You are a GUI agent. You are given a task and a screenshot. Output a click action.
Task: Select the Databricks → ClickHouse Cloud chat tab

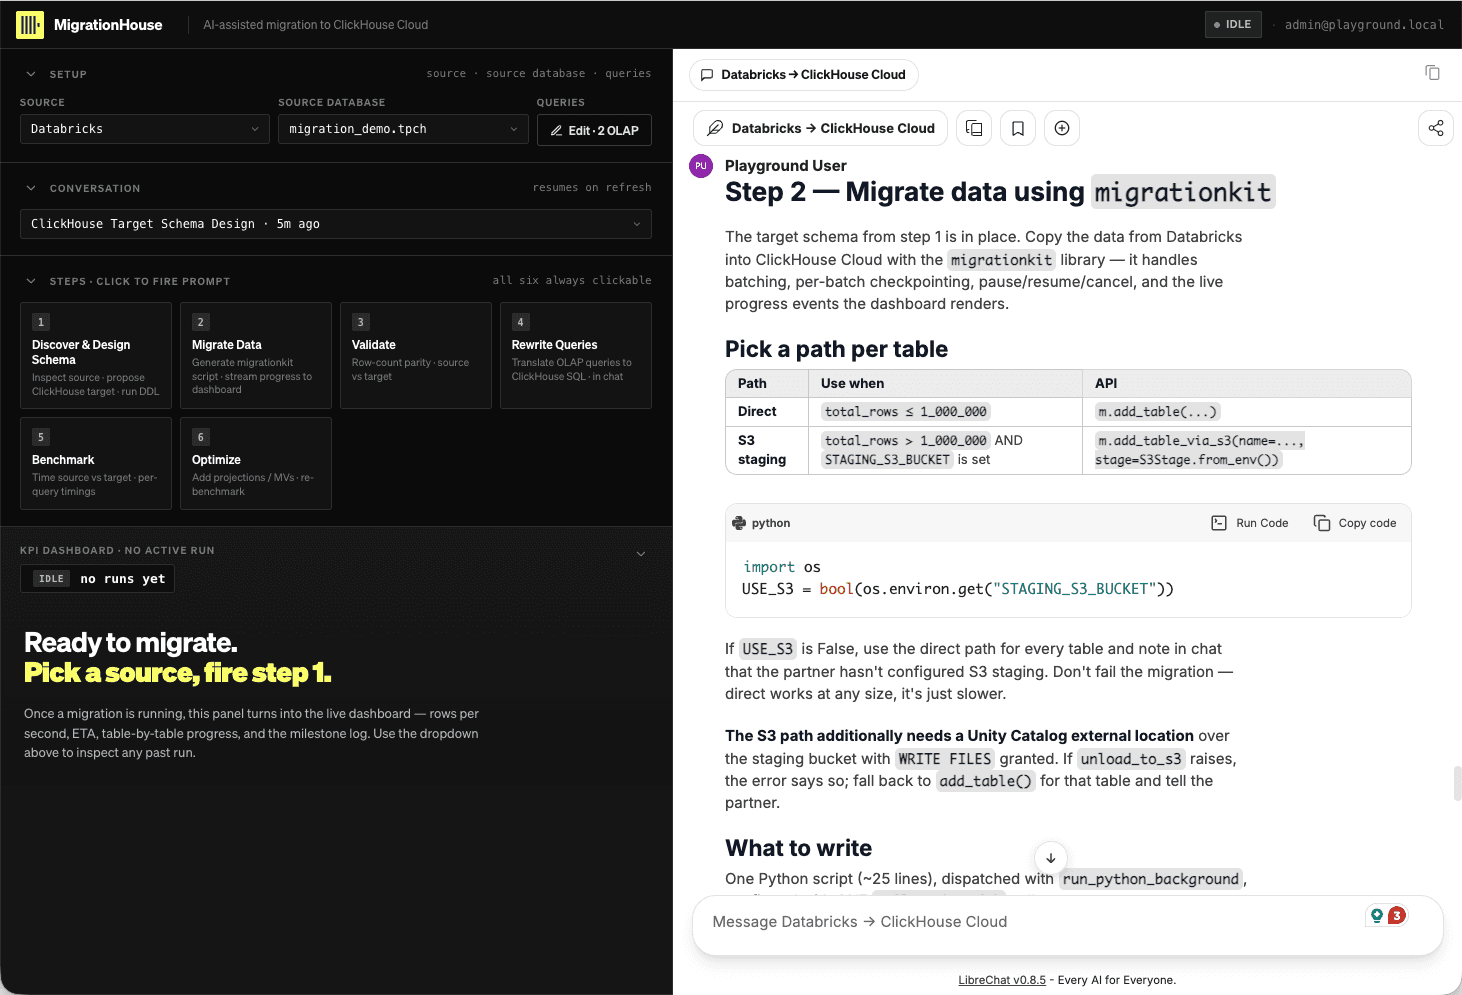tap(804, 75)
